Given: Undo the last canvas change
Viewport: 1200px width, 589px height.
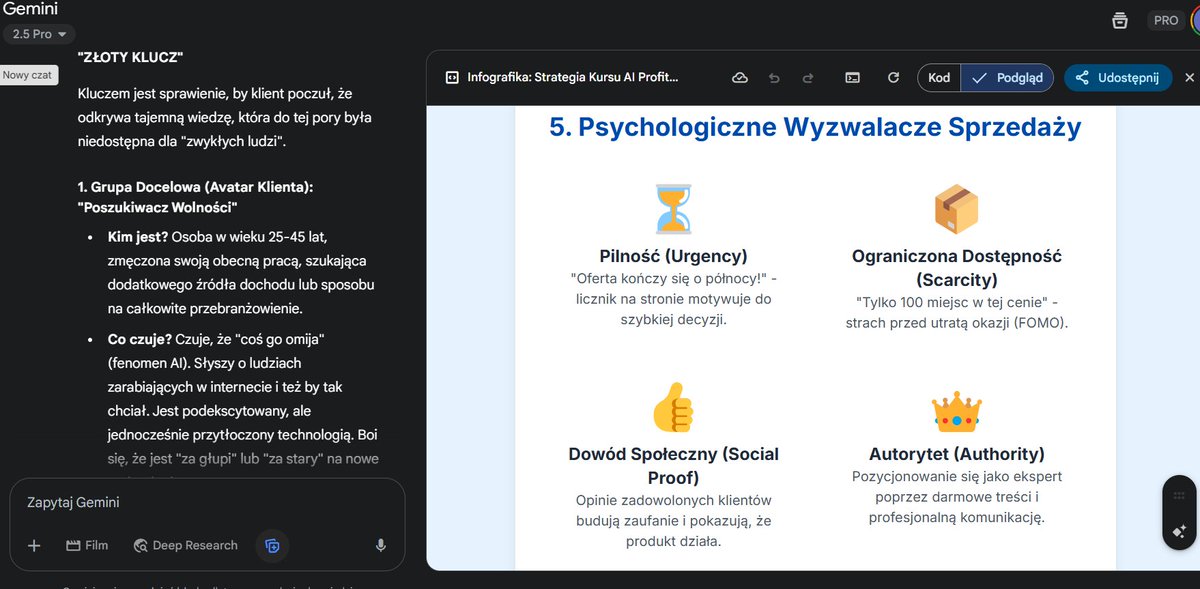Looking at the screenshot, I should pyautogui.click(x=774, y=77).
